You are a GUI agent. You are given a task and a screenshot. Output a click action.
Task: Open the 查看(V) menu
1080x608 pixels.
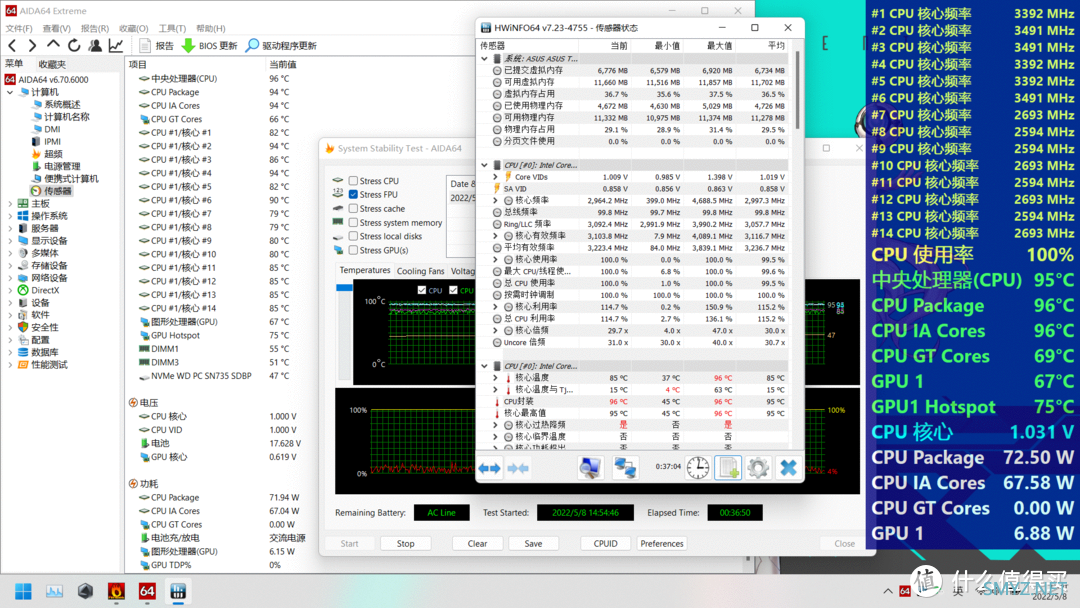pos(56,28)
